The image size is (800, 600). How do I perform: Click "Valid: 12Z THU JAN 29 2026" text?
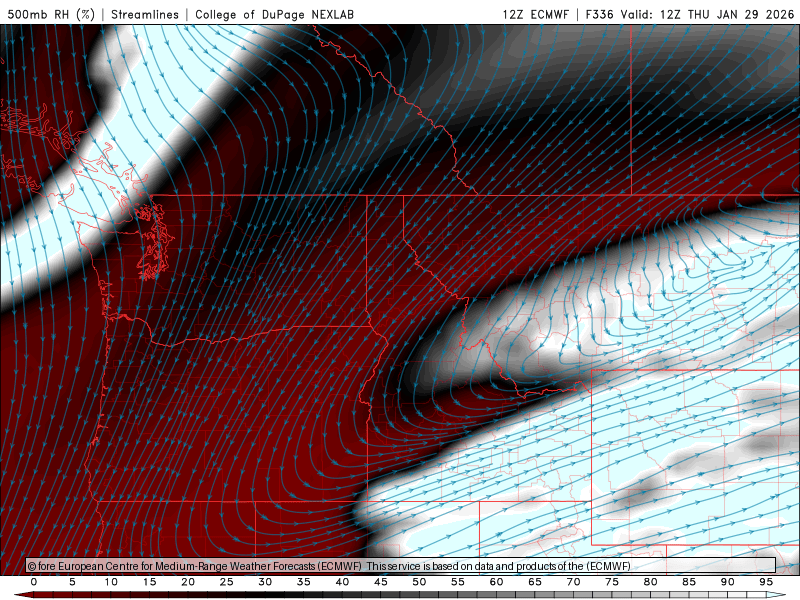point(707,14)
